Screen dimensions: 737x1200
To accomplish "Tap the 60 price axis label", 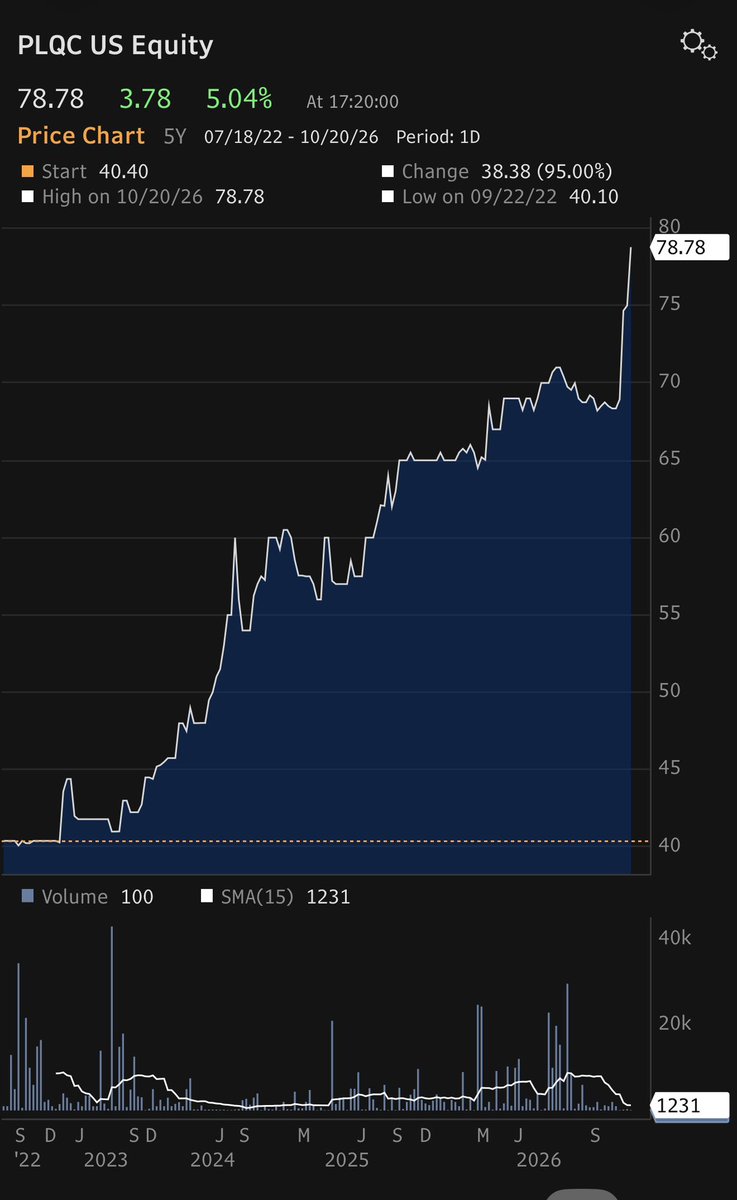I will [669, 536].
